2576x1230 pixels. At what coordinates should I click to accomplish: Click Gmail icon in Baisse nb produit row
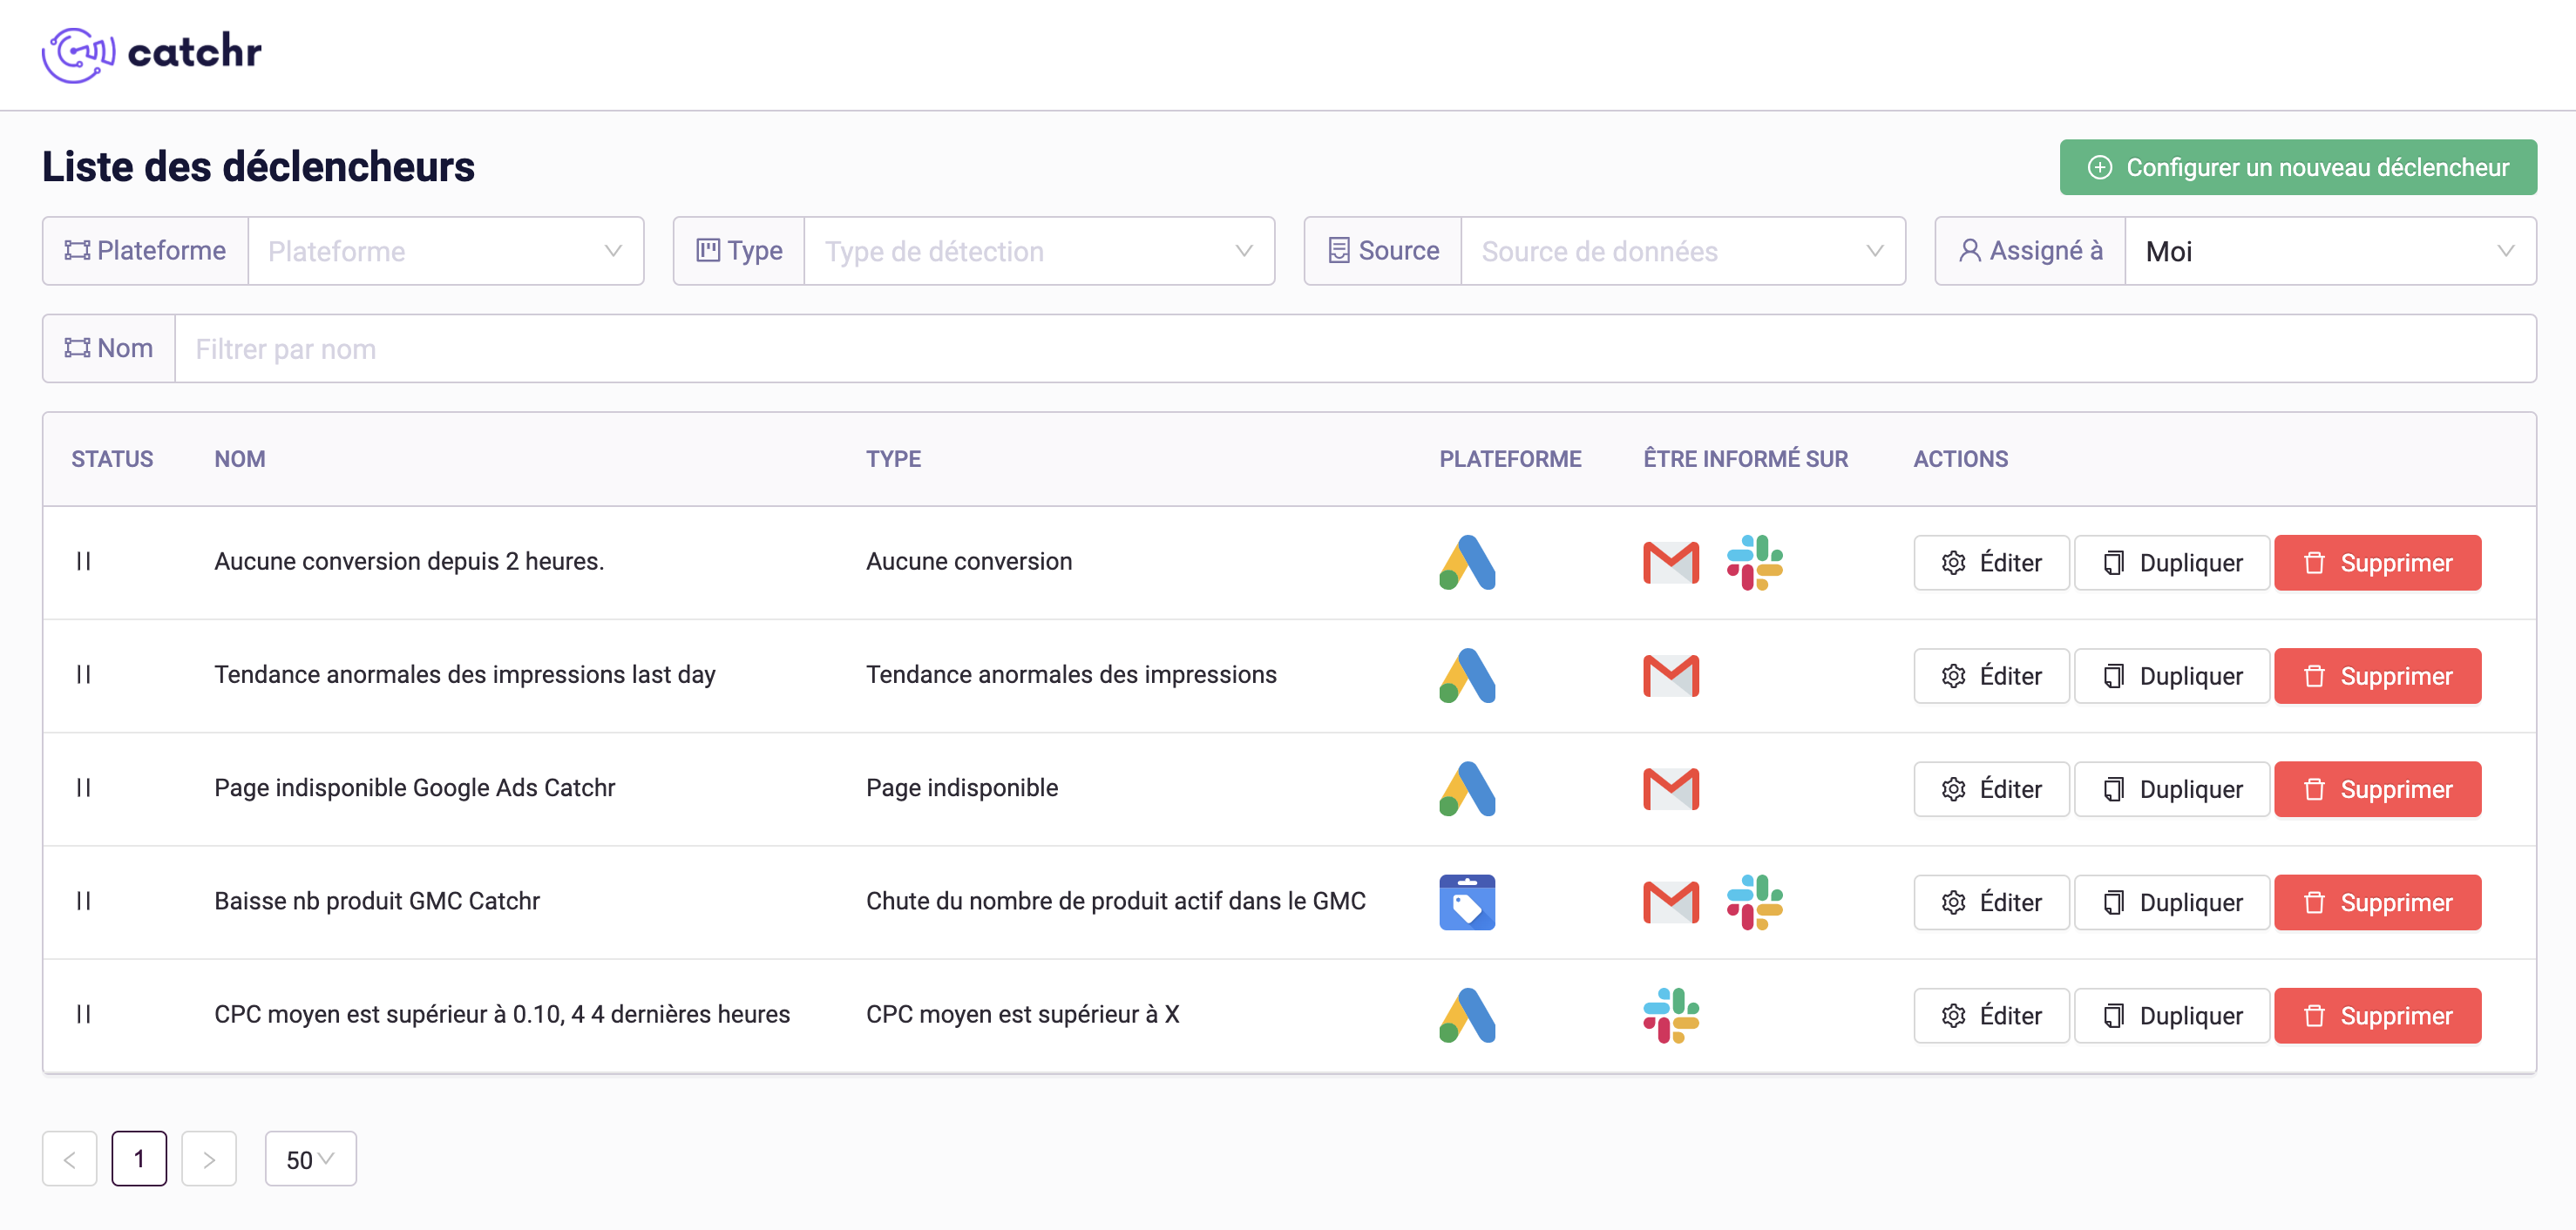[x=1671, y=902]
